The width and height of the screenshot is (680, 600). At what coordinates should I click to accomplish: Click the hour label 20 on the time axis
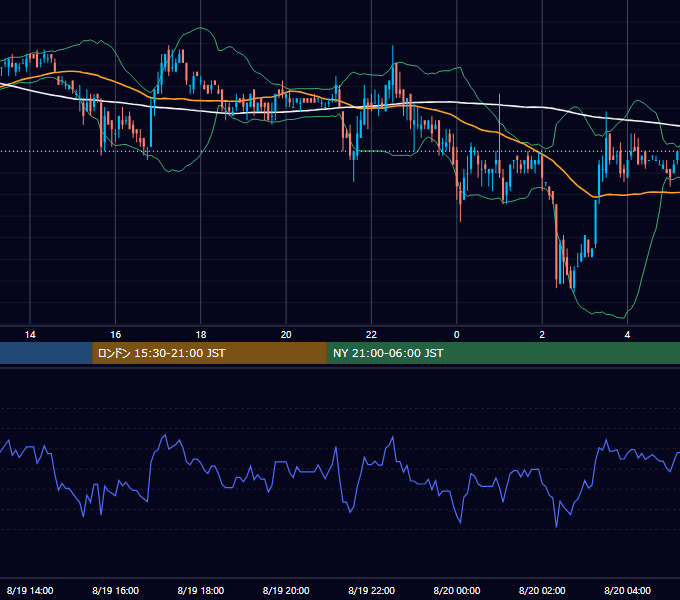pyautogui.click(x=286, y=335)
